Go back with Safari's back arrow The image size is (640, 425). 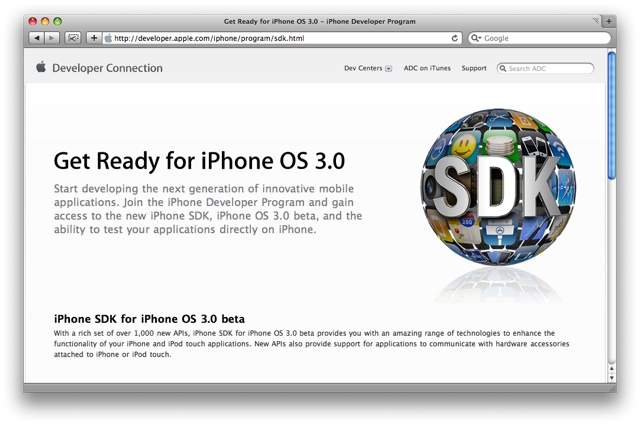pos(37,38)
